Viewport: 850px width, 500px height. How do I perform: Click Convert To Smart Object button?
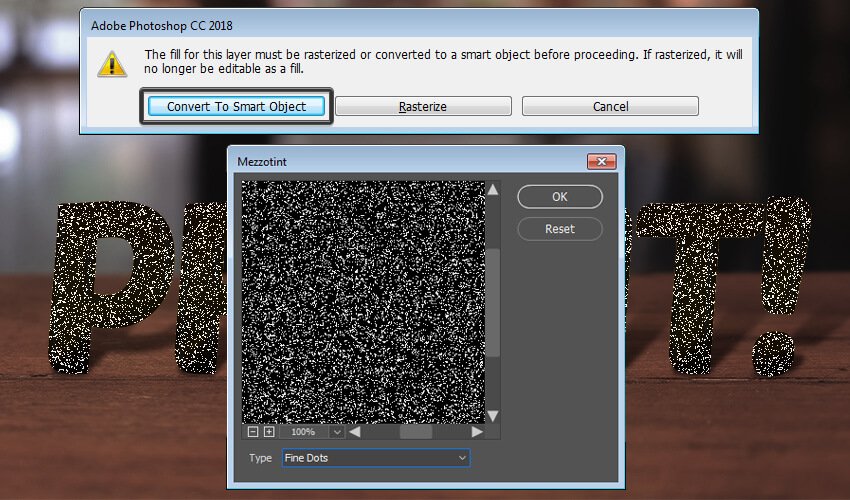pos(236,106)
